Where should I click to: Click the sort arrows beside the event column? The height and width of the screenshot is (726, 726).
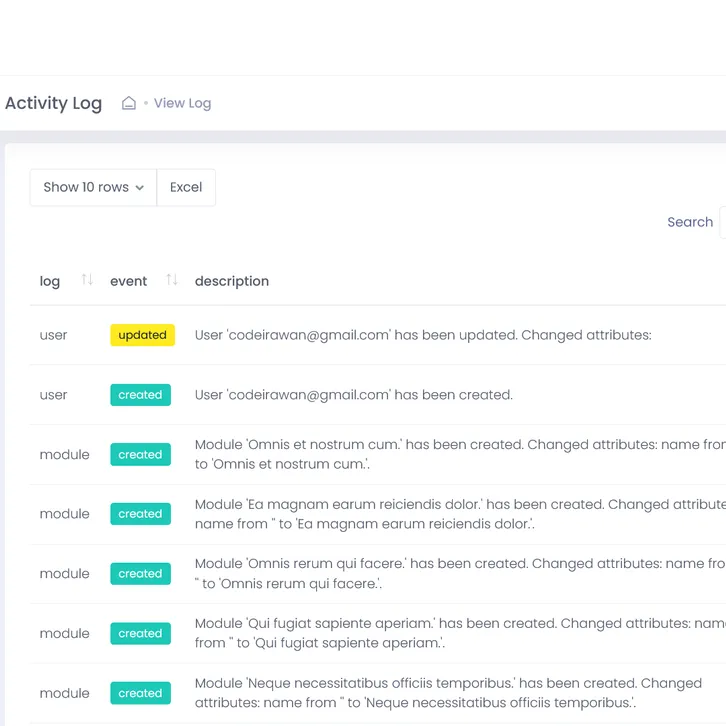pos(172,280)
